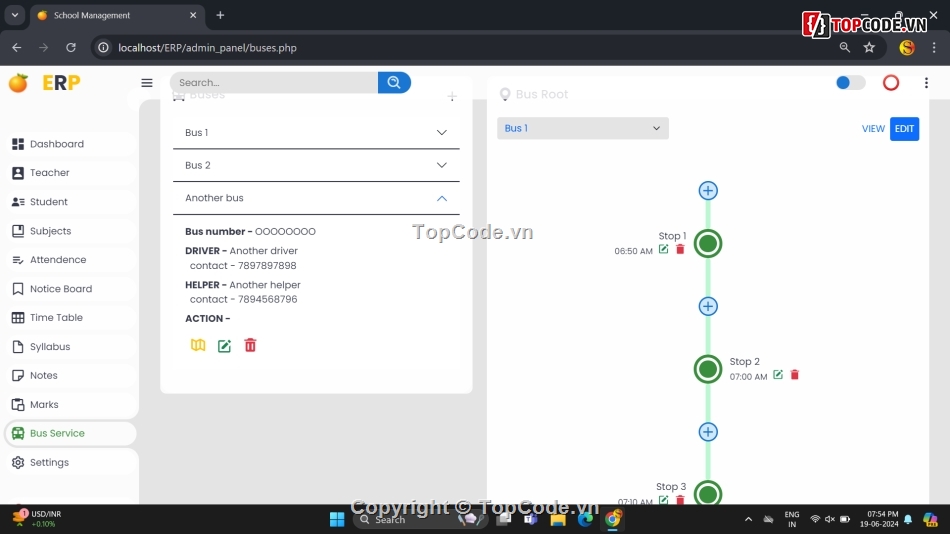Open the hamburger sidebar menu
950x534 pixels.
tap(147, 83)
